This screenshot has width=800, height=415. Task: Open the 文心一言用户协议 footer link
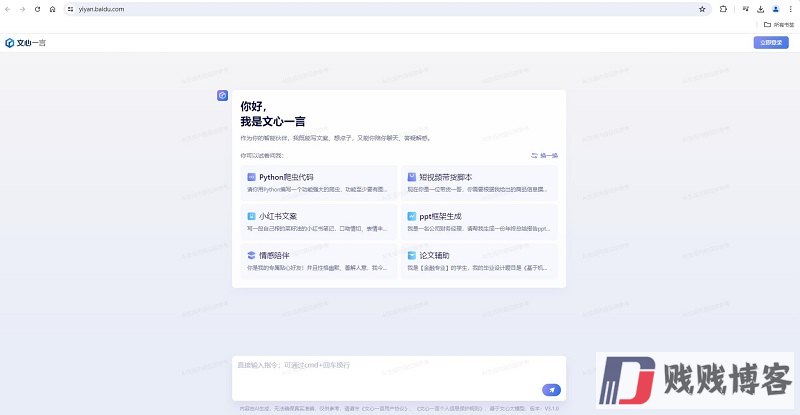point(384,408)
